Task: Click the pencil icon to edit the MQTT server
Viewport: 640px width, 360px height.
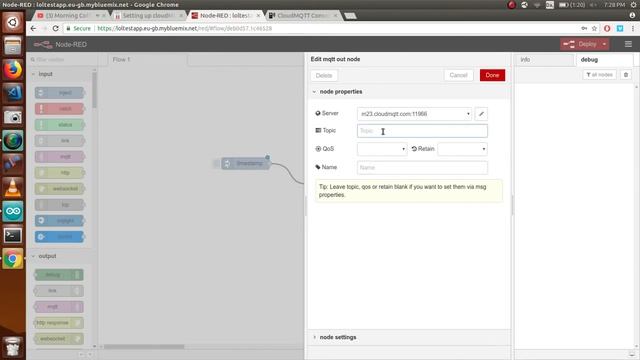Action: tap(481, 114)
